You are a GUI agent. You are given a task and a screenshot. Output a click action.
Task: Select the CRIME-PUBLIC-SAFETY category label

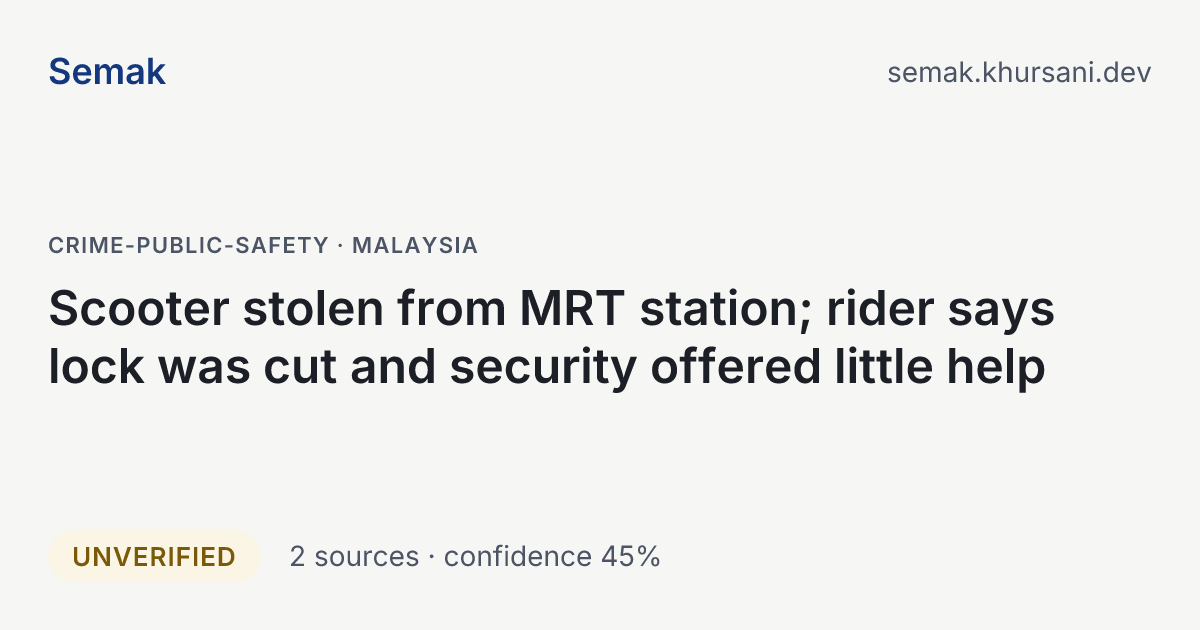[x=189, y=245]
